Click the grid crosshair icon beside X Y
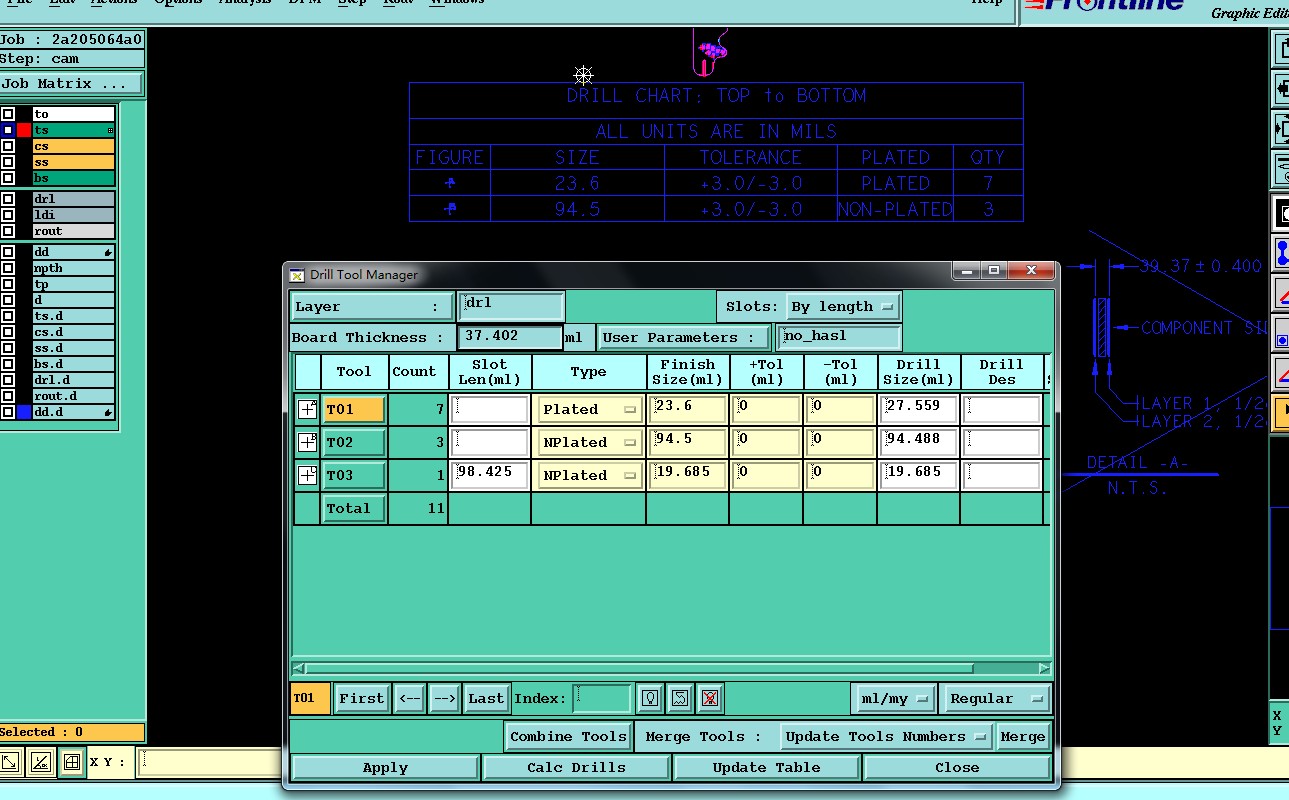The image size is (1289, 800). point(71,762)
